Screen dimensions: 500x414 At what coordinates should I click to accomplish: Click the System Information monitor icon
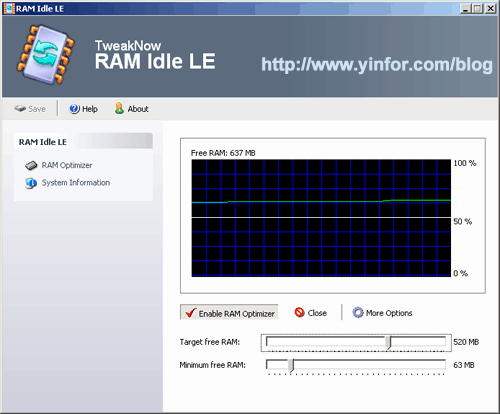click(x=31, y=183)
